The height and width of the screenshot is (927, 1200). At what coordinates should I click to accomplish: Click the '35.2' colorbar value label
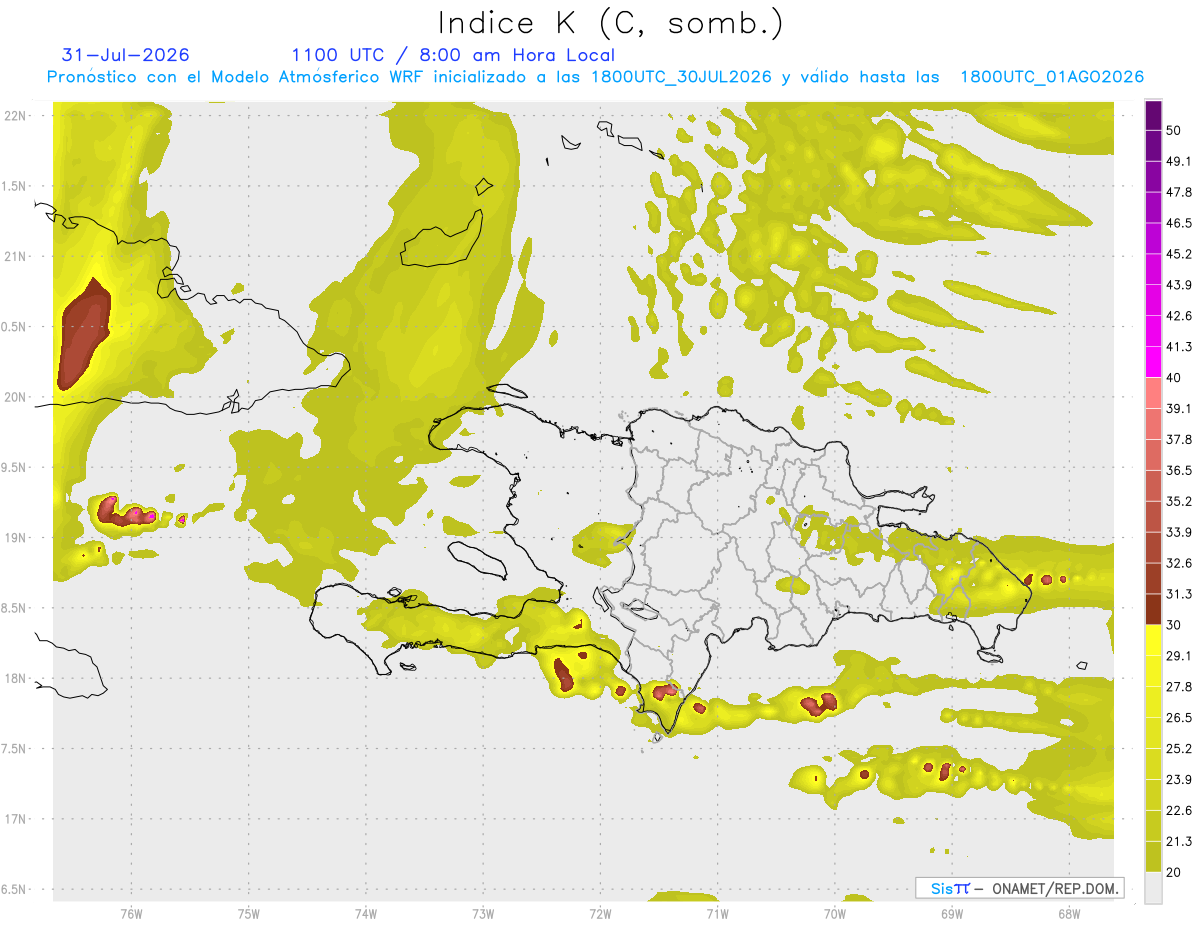pos(1179,501)
